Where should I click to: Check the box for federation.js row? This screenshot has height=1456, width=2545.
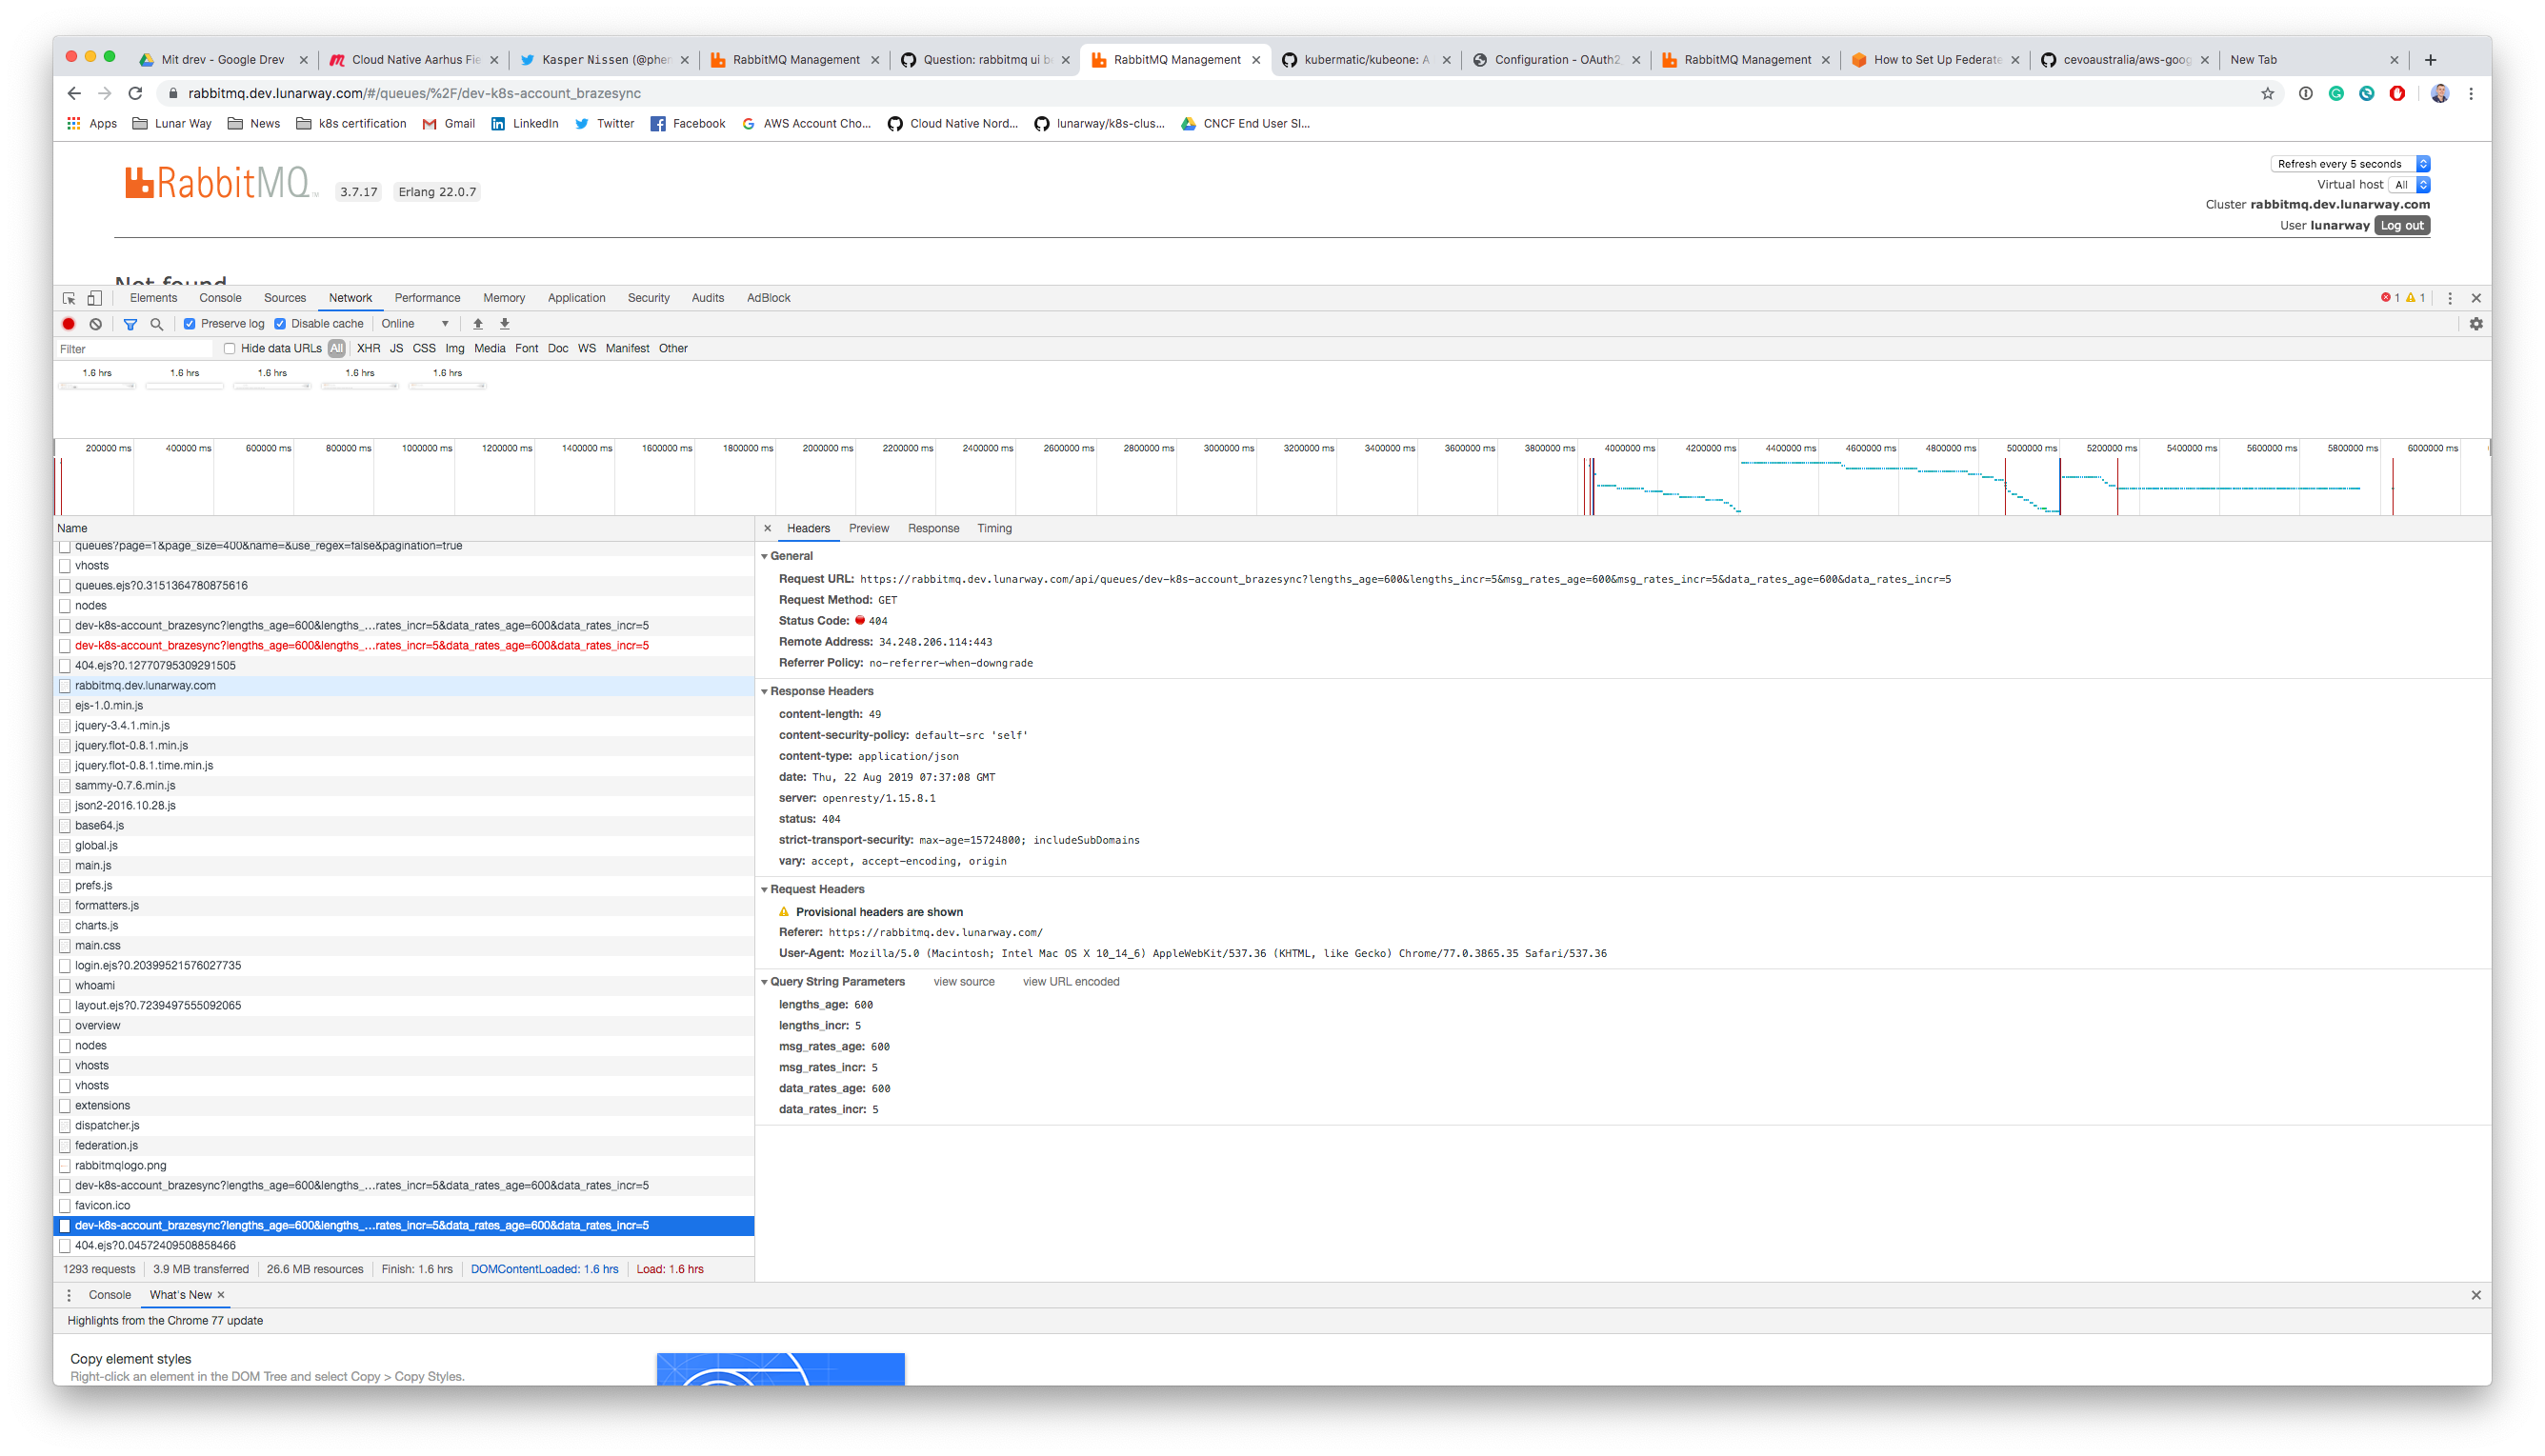[x=65, y=1146]
